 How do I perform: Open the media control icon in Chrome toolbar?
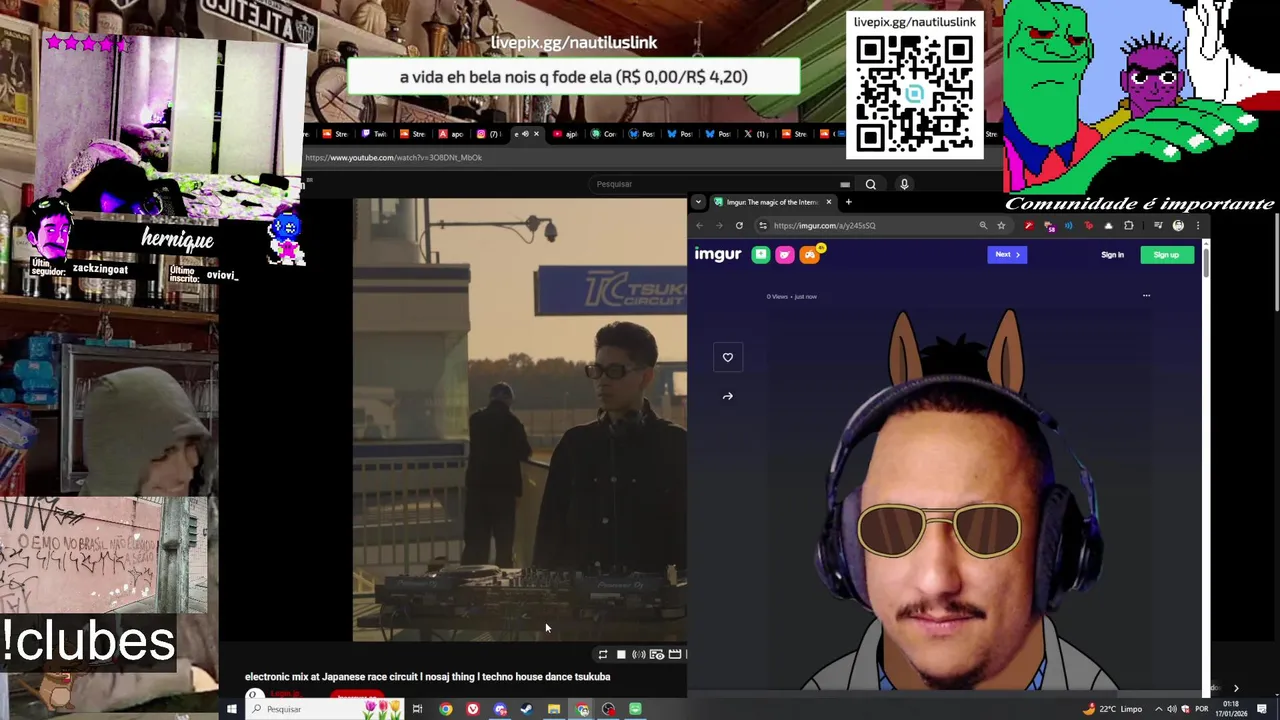click(x=1158, y=226)
